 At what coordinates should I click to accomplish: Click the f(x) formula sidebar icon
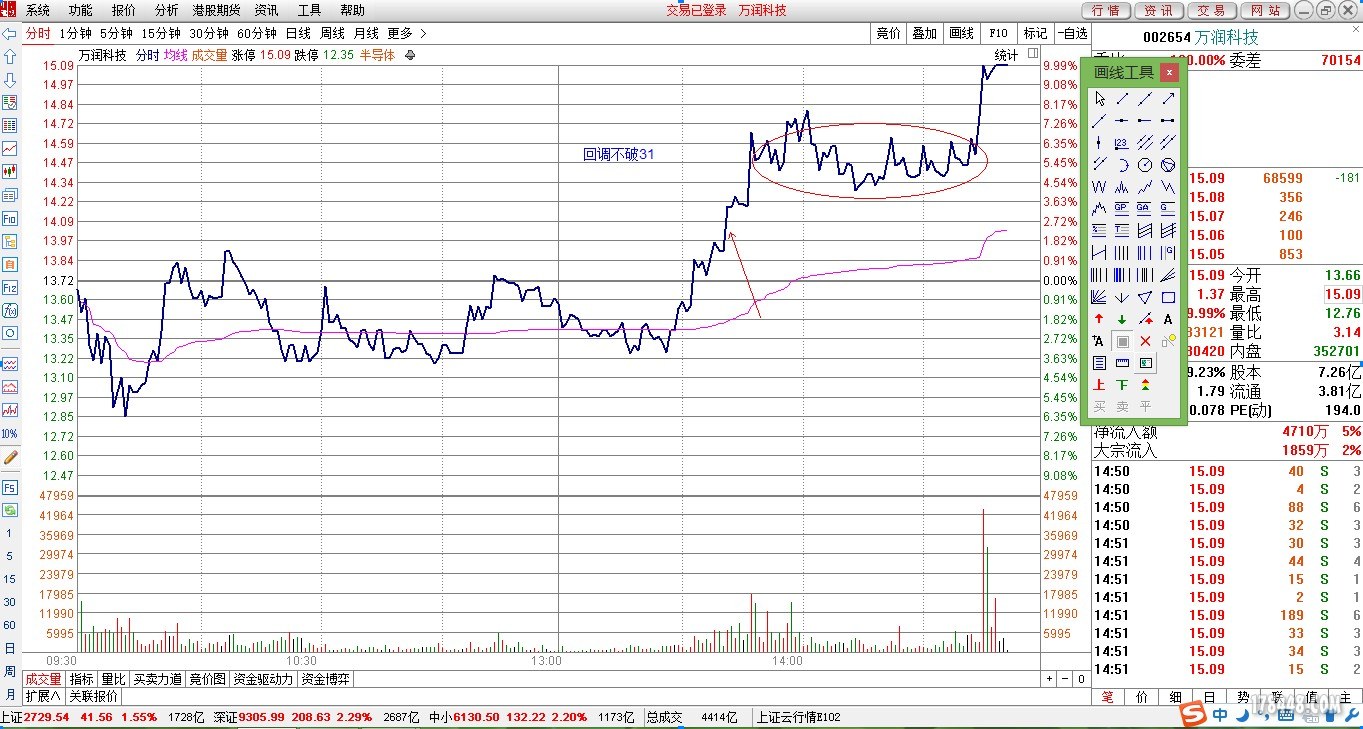tap(9, 310)
